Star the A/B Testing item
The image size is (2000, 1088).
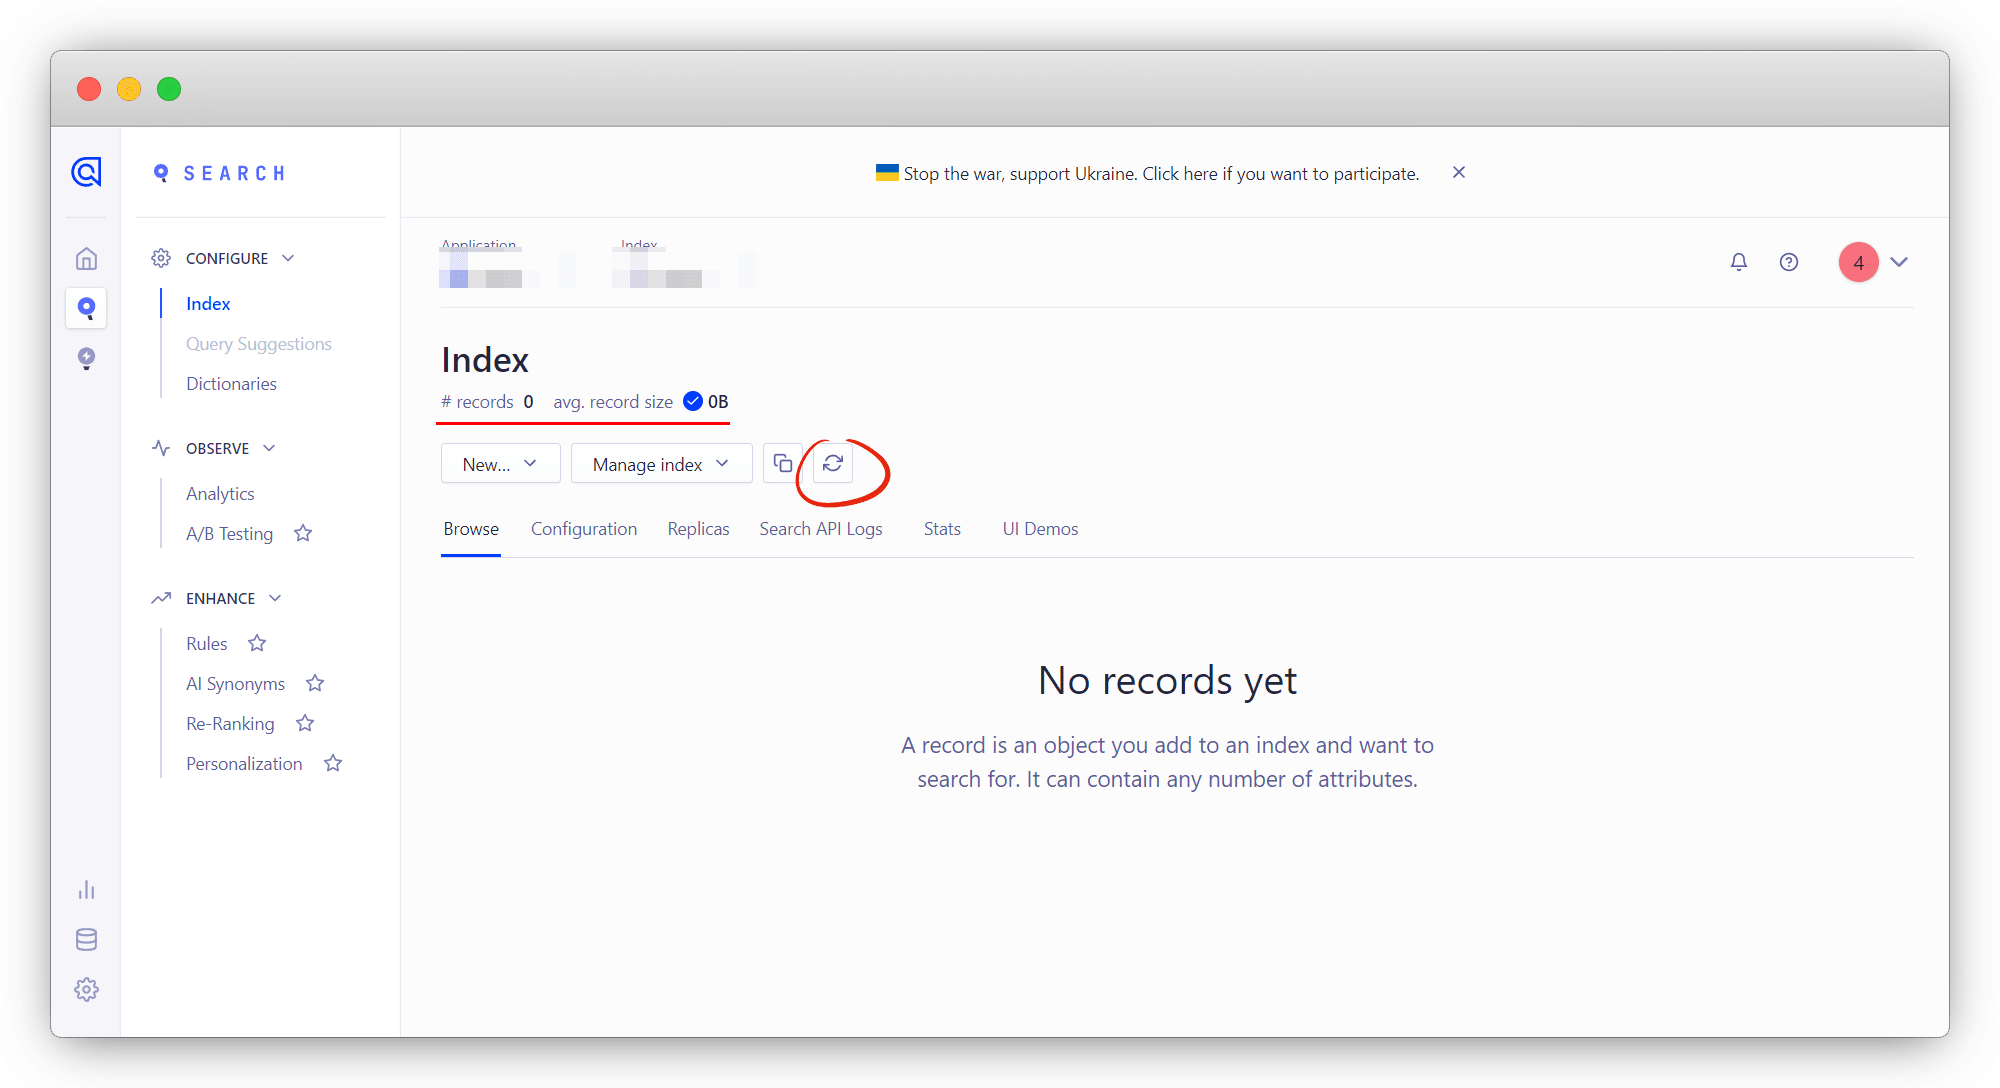(x=303, y=534)
